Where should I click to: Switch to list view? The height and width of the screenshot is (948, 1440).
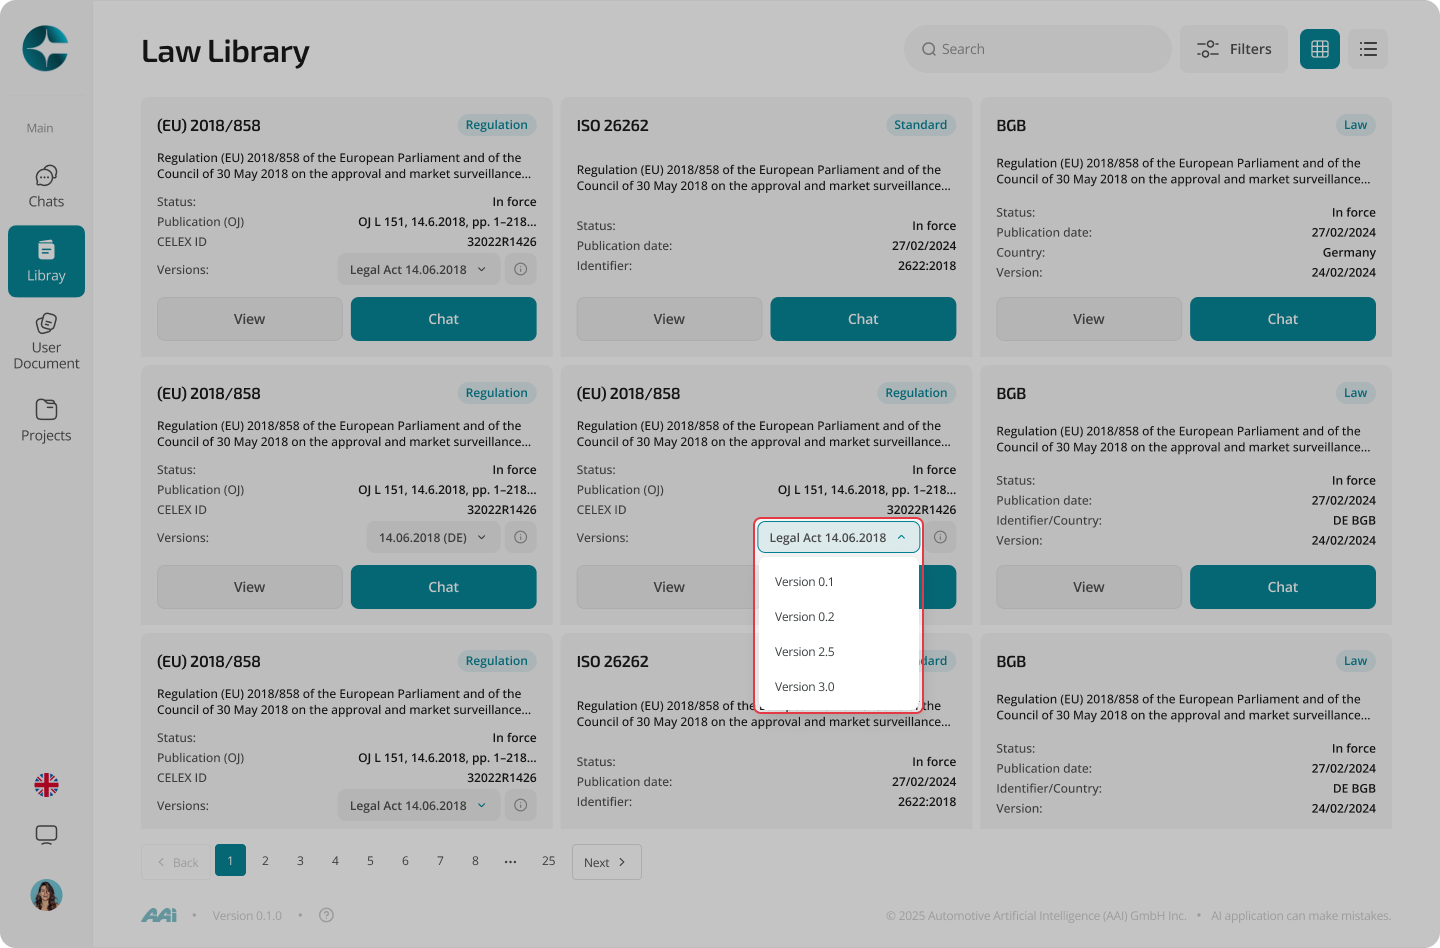(1368, 49)
